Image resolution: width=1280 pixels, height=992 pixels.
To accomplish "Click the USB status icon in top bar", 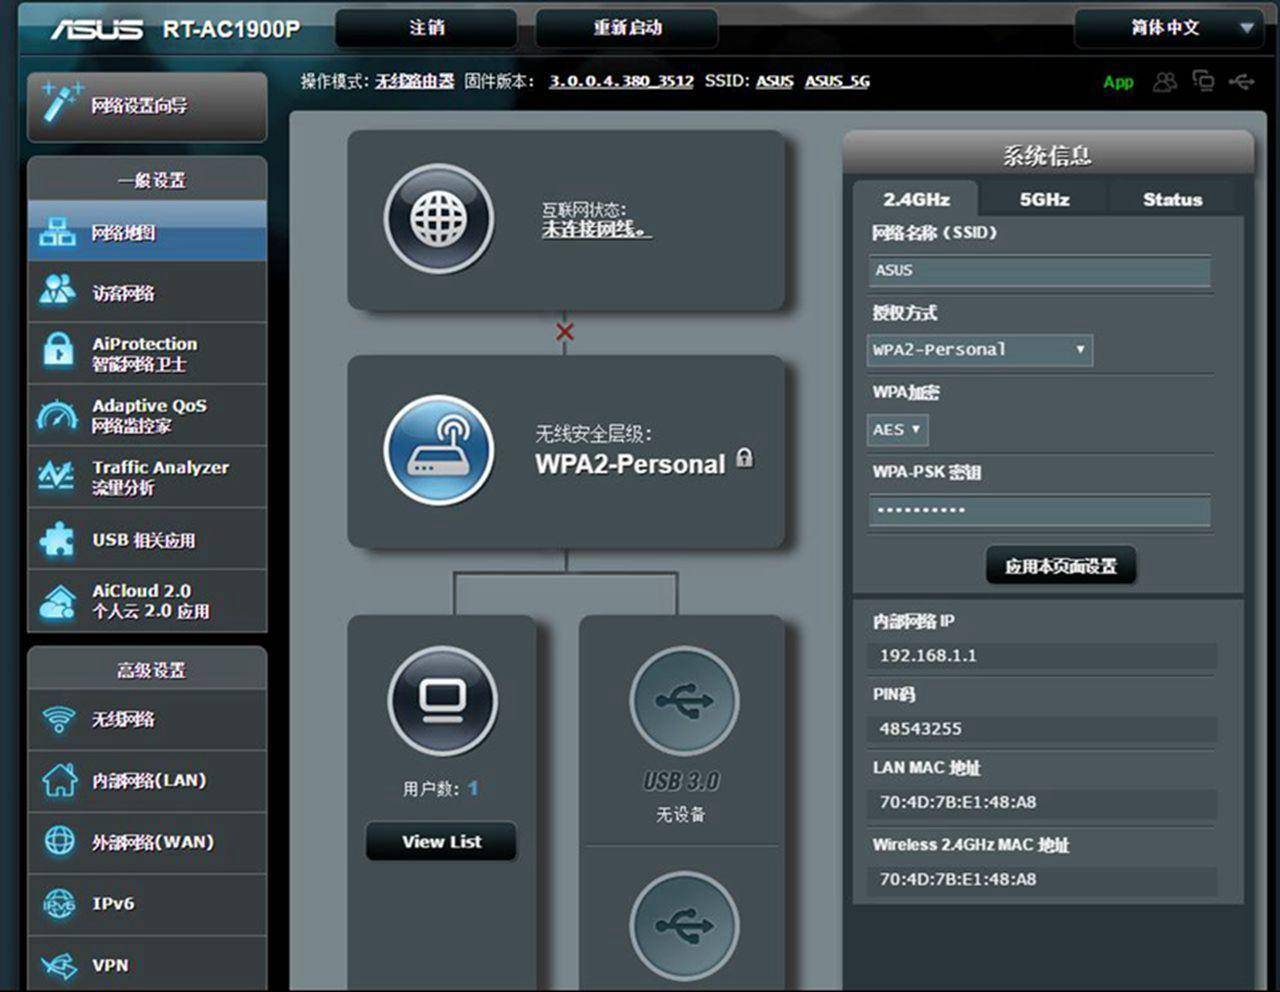I will [x=1241, y=82].
